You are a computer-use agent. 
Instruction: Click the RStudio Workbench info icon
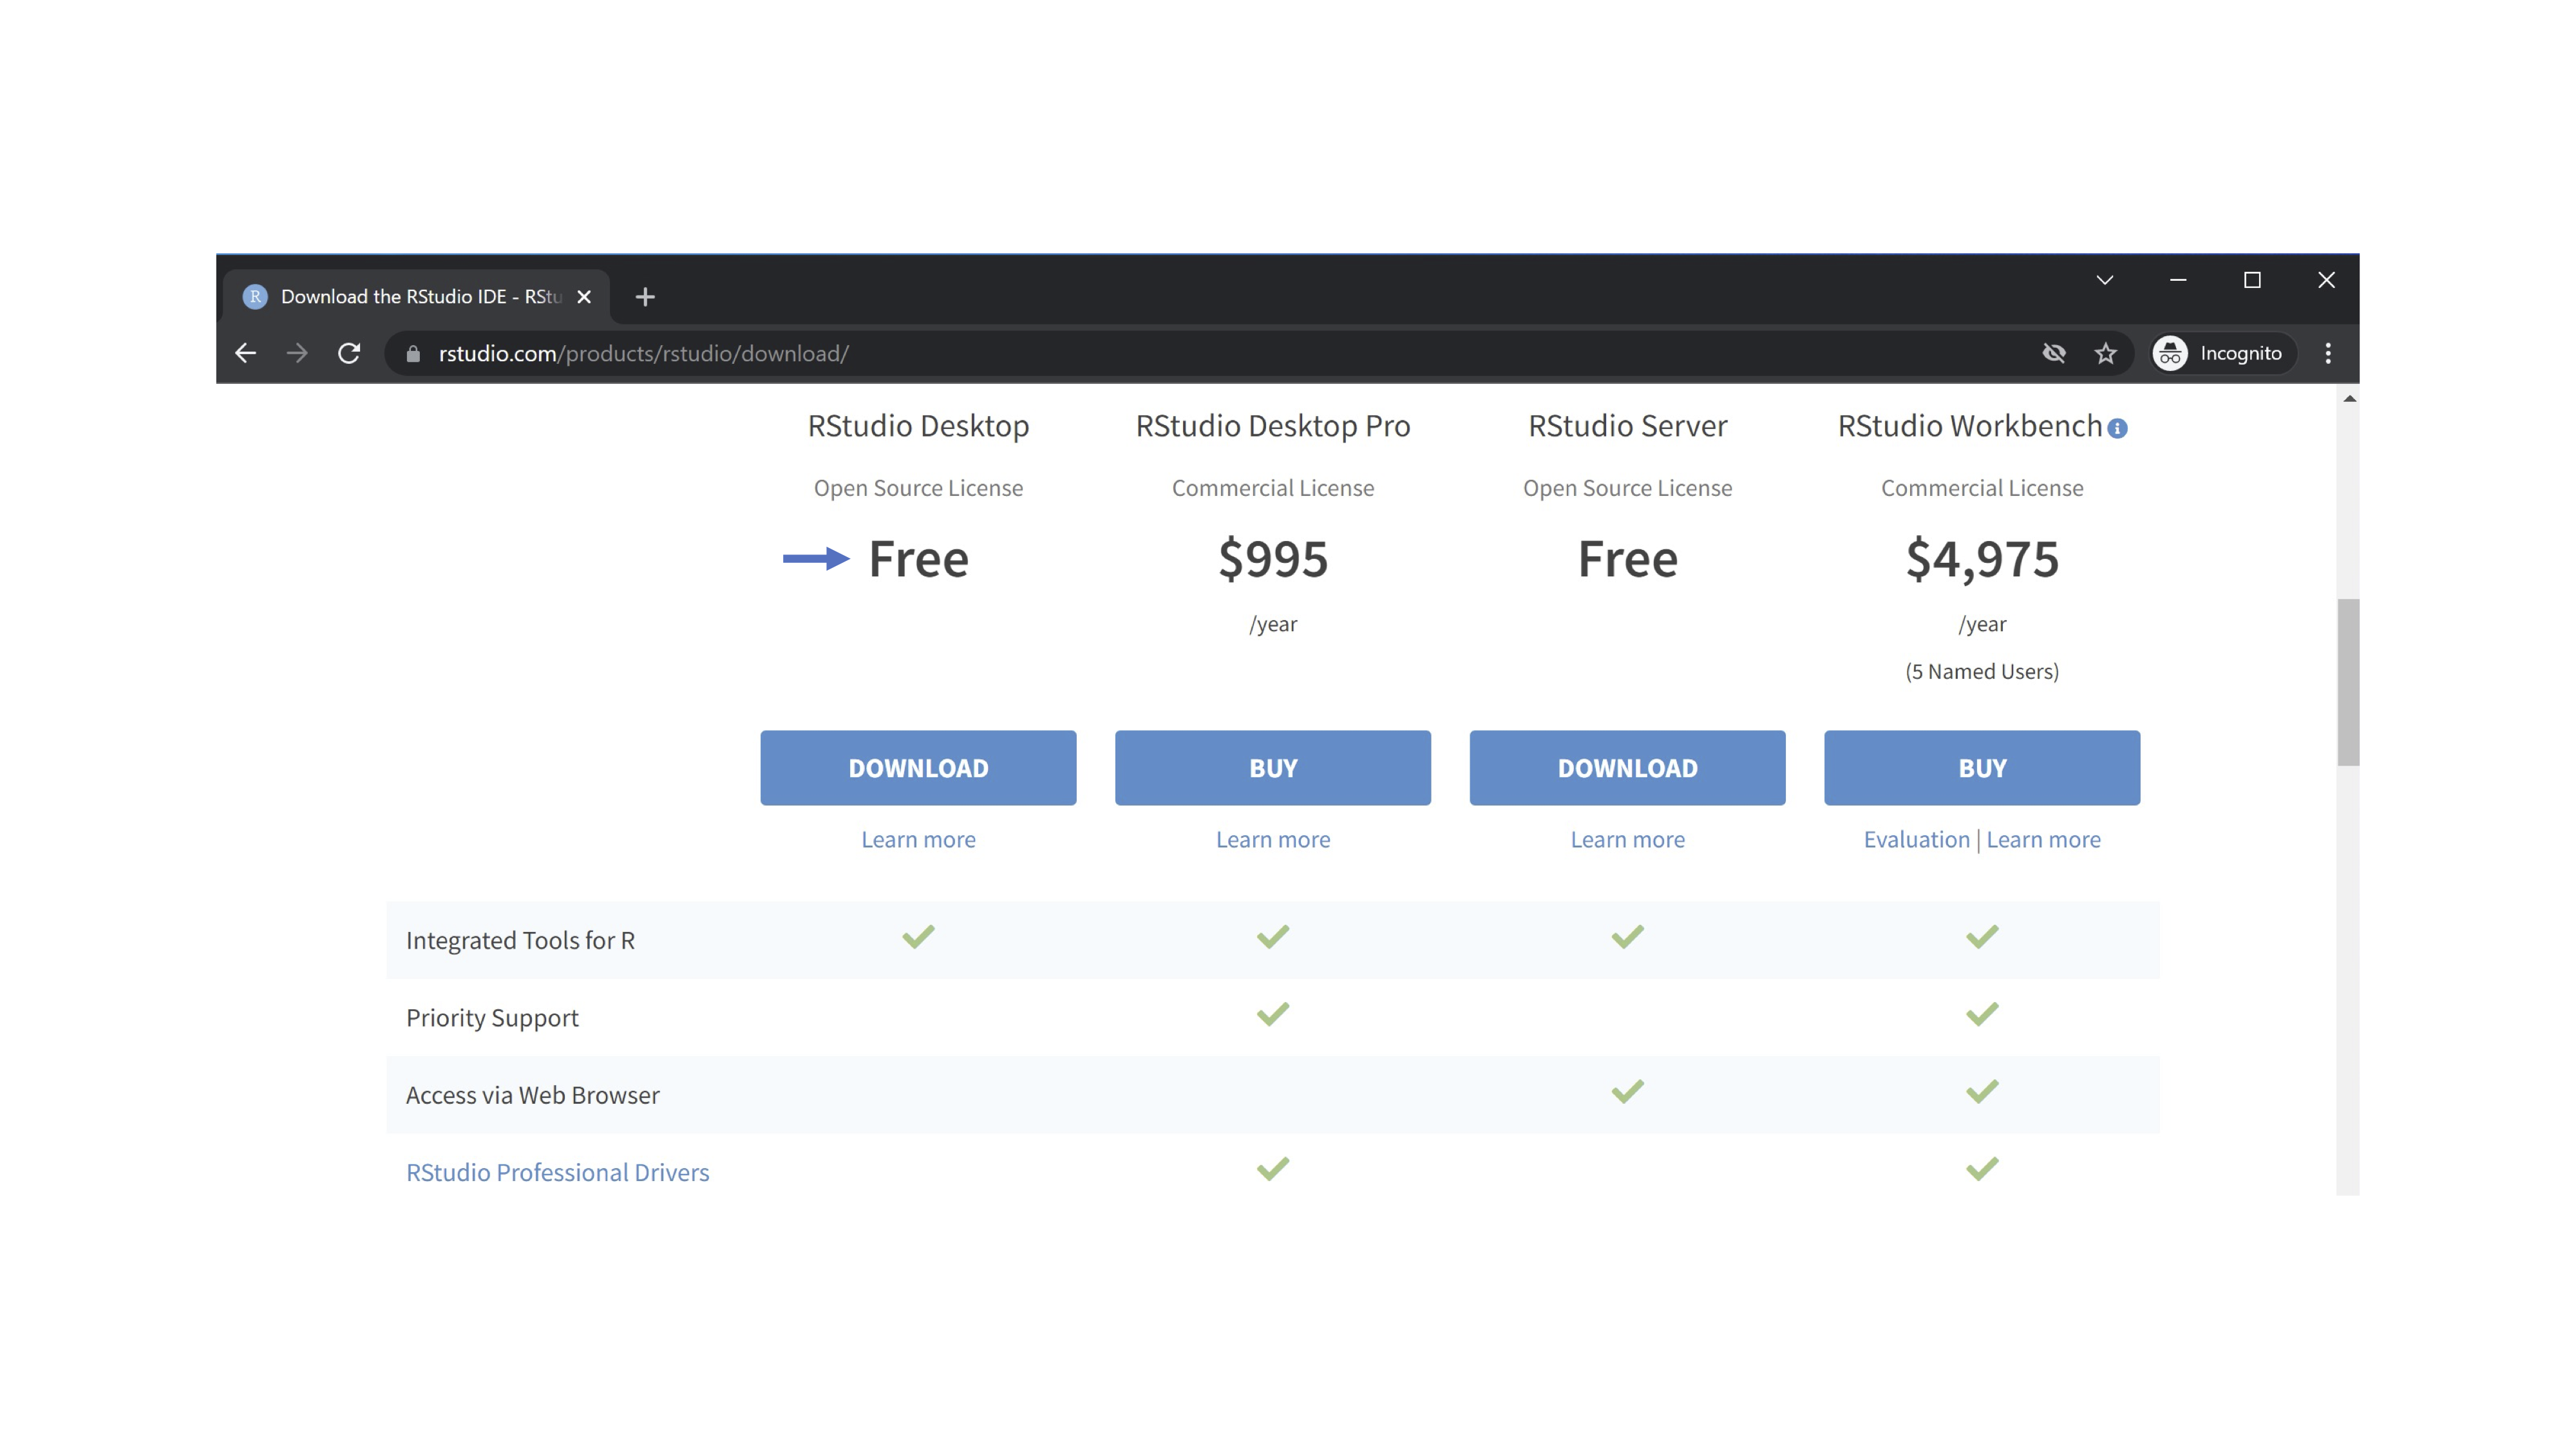(x=2117, y=428)
